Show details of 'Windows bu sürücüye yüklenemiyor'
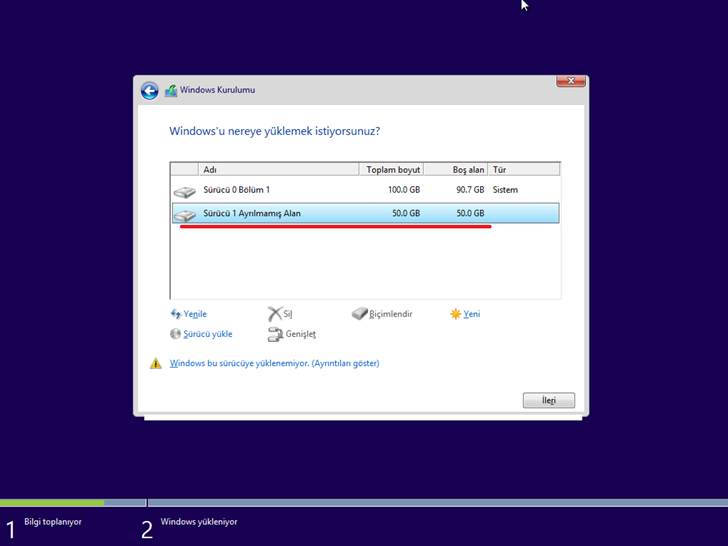This screenshot has width=728, height=546. (x=274, y=364)
